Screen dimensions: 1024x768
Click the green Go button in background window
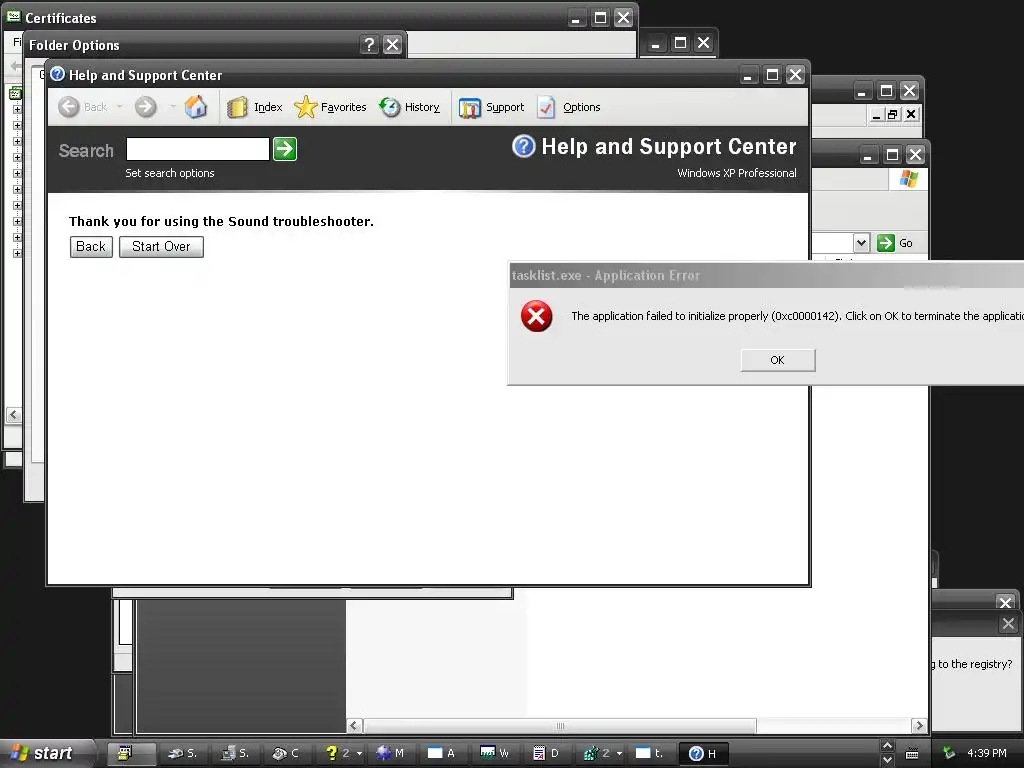click(895, 243)
